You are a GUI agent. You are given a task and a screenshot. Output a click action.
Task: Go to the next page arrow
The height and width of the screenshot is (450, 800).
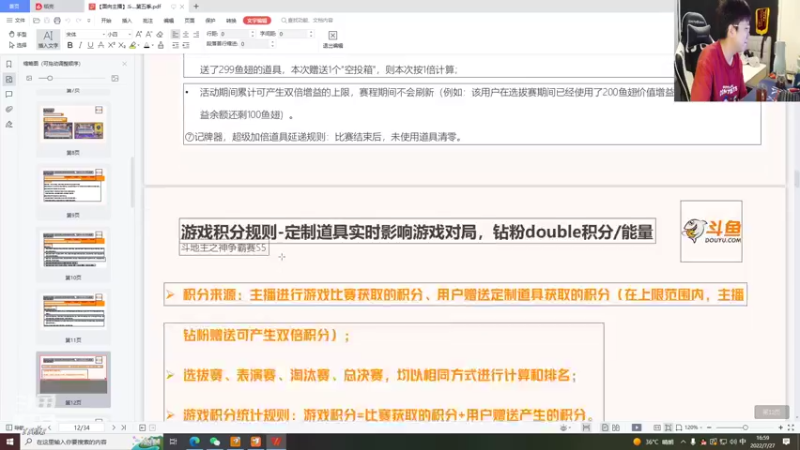click(x=113, y=428)
